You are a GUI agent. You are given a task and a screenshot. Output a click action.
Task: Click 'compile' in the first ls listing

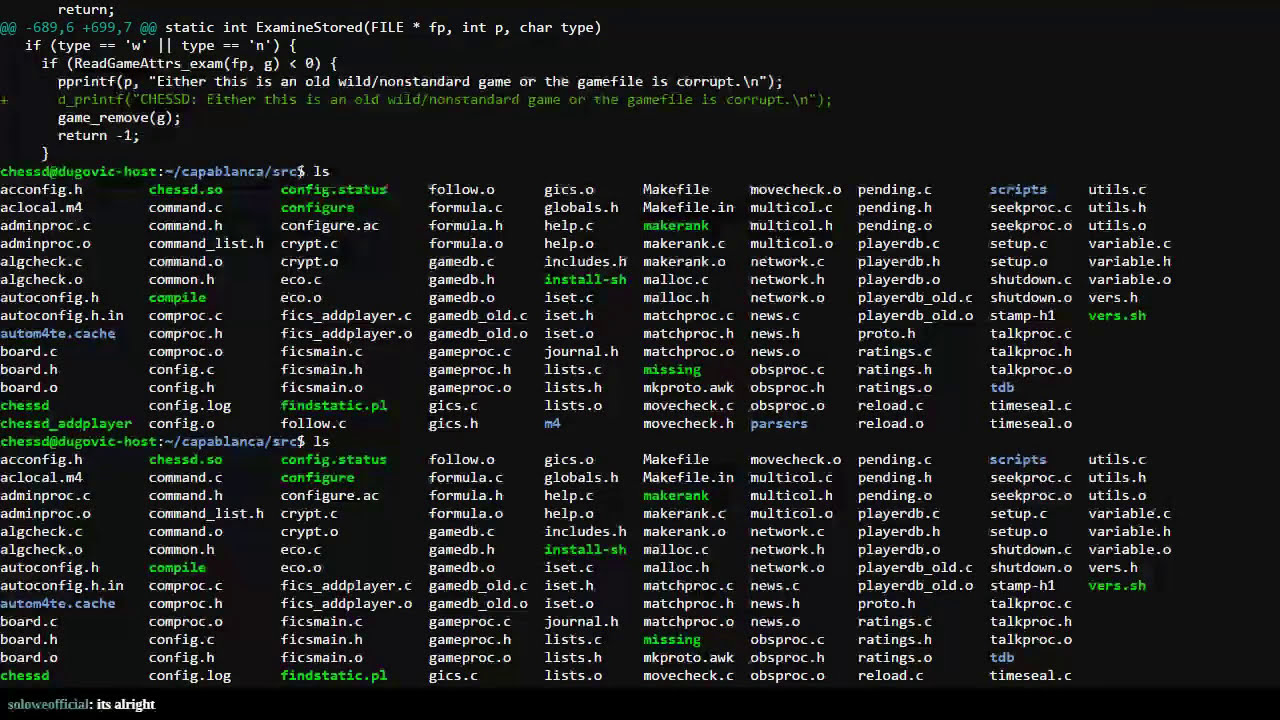(177, 297)
